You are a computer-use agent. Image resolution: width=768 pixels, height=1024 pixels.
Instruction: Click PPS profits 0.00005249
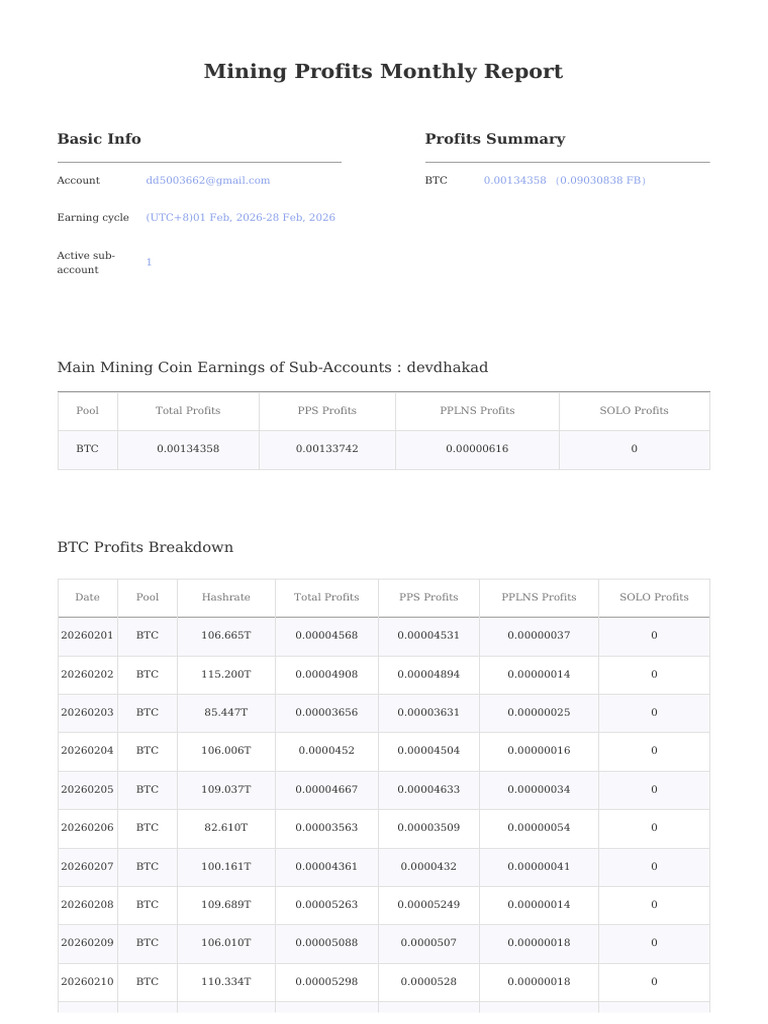(428, 904)
